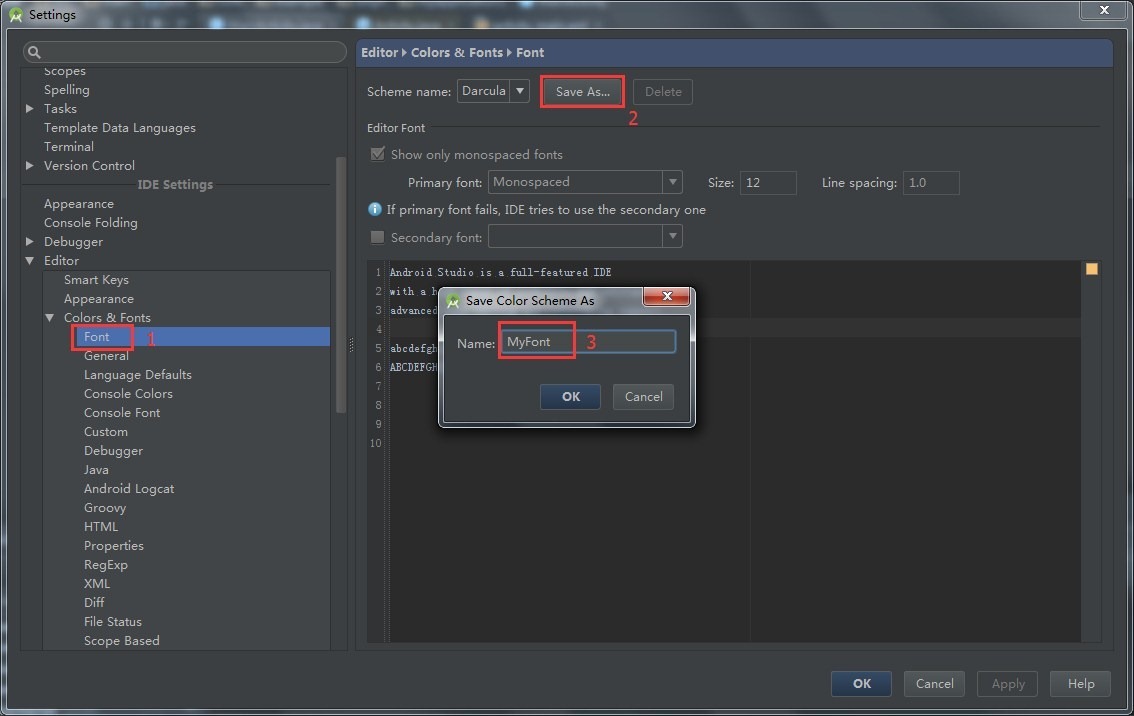Click the search magnifier icon in settings

[x=34, y=53]
